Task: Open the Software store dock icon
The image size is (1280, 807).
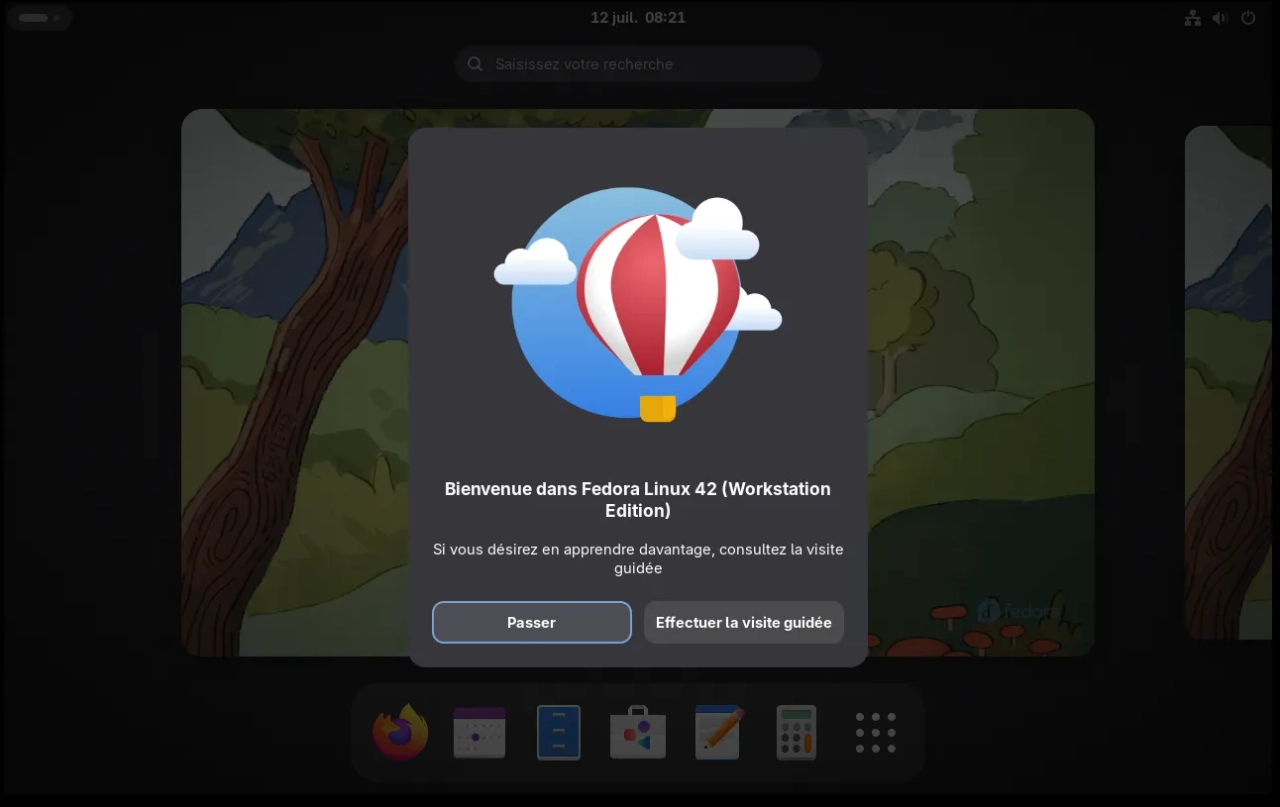Action: click(638, 732)
